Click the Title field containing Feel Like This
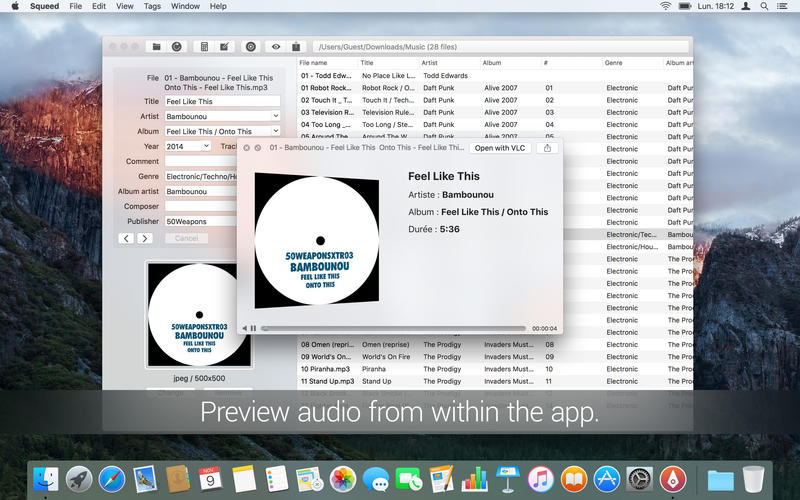800x500 pixels. pos(222,101)
